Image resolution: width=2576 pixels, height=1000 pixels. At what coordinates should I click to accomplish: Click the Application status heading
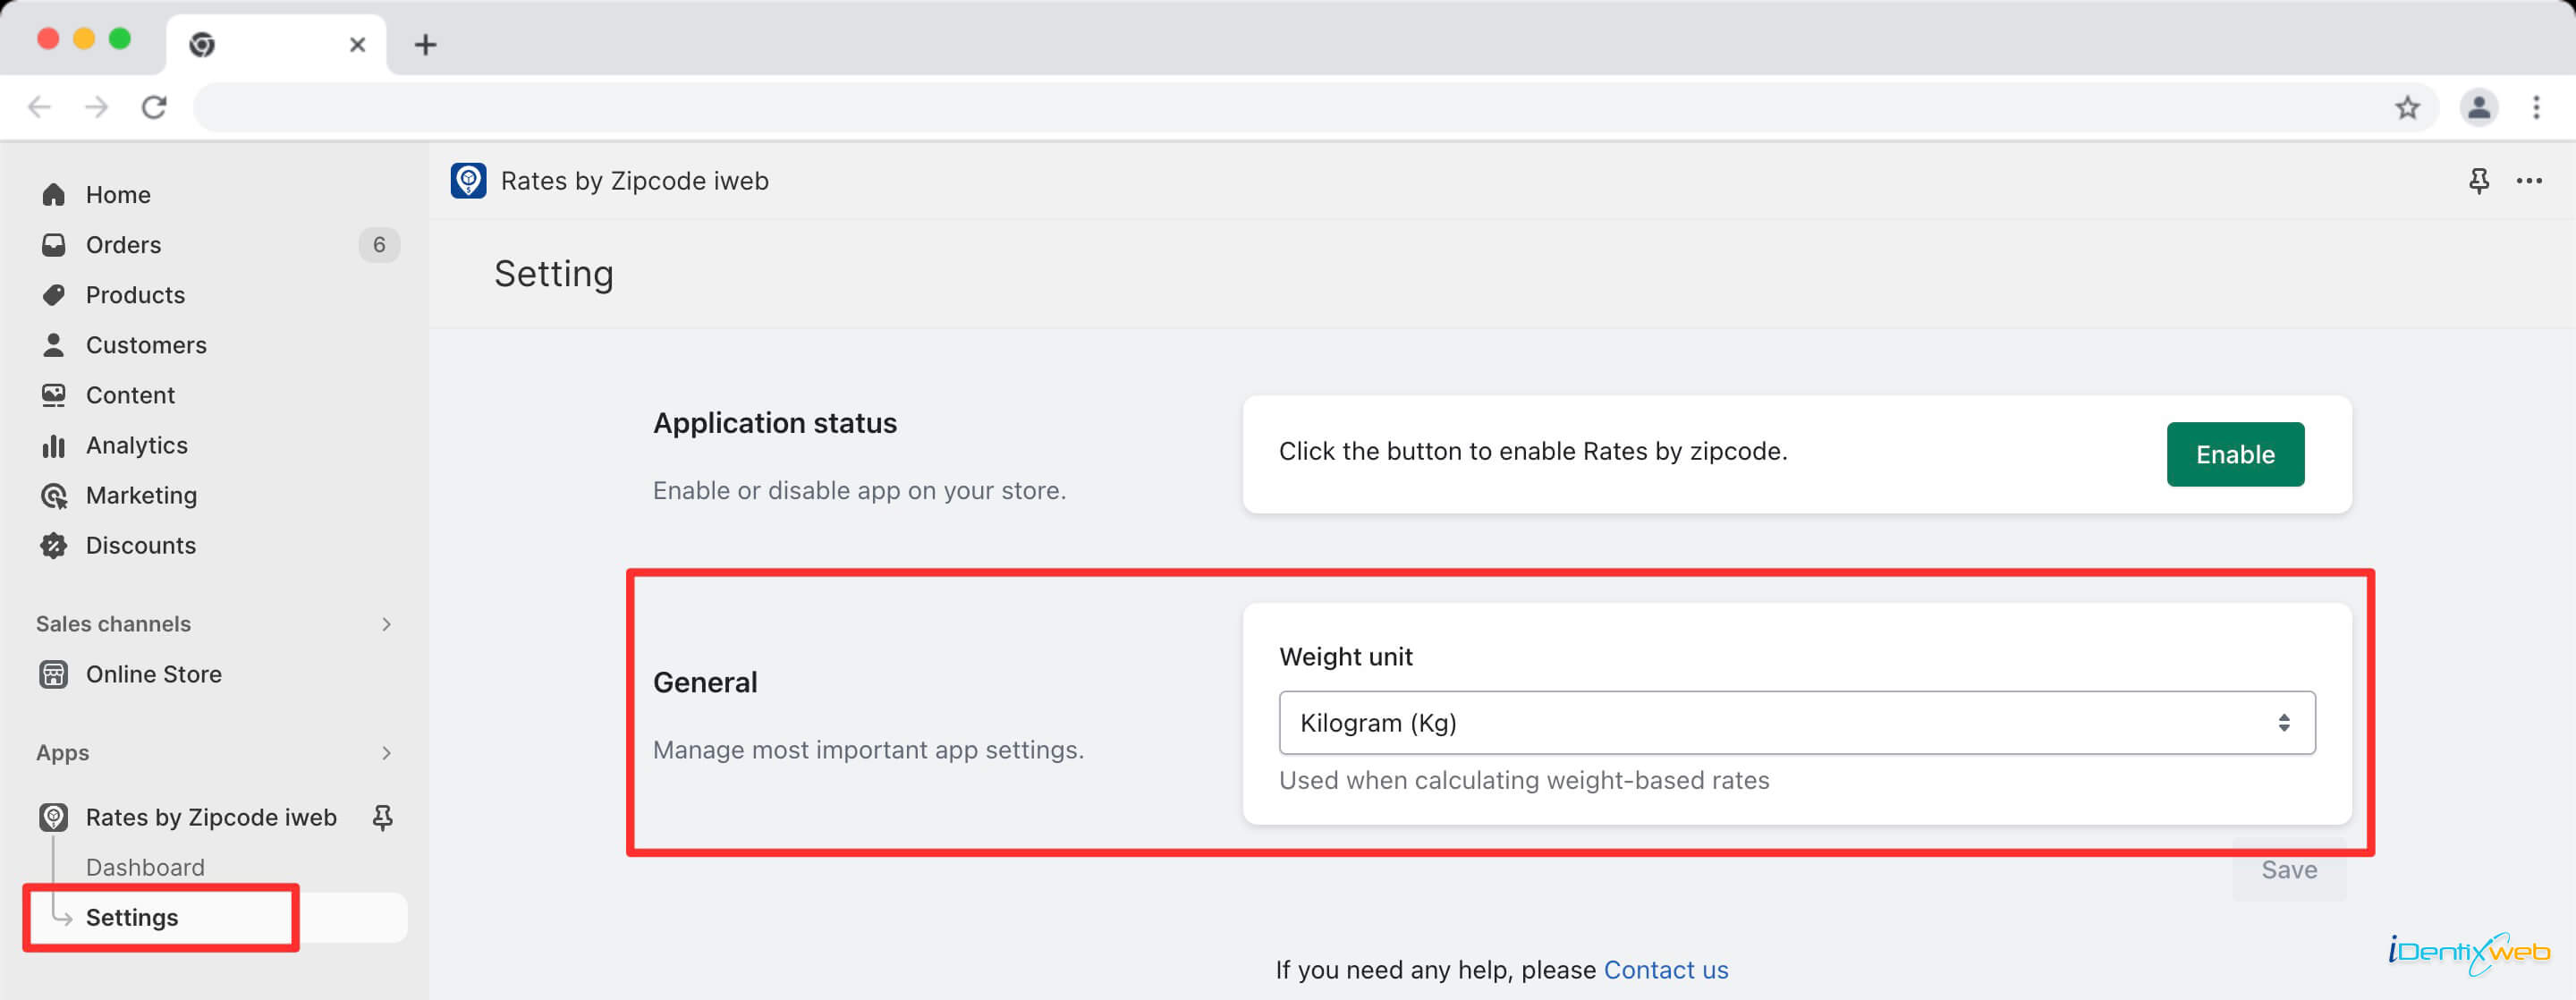pos(775,423)
